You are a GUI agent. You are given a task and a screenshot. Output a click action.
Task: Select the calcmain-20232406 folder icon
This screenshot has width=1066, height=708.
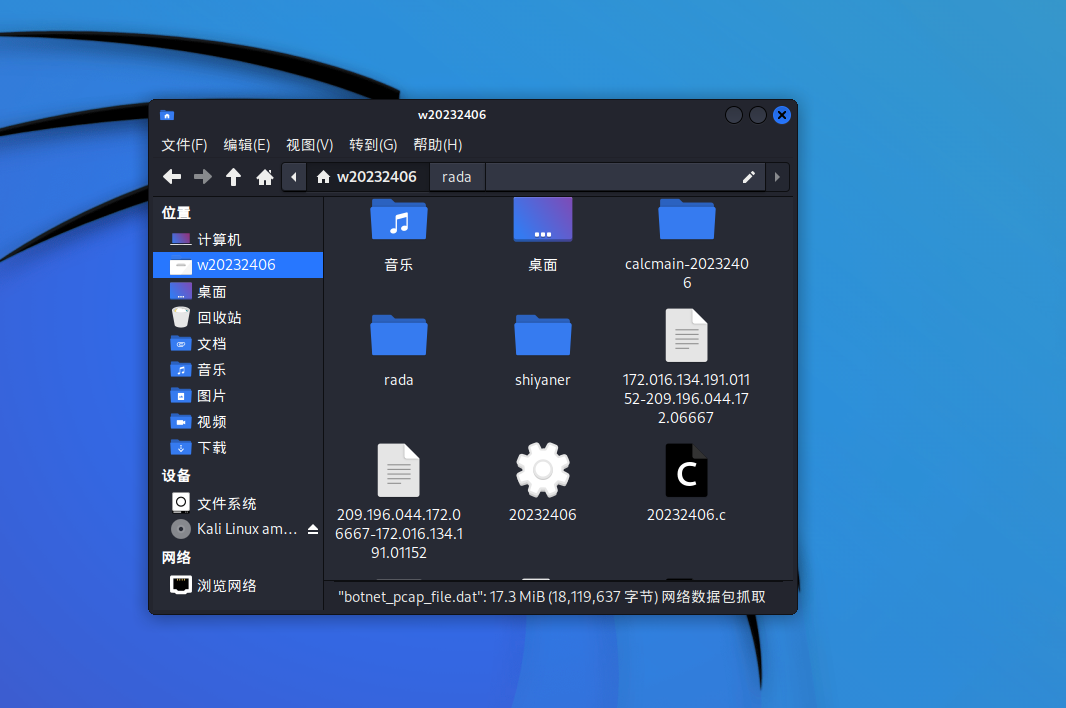[687, 220]
